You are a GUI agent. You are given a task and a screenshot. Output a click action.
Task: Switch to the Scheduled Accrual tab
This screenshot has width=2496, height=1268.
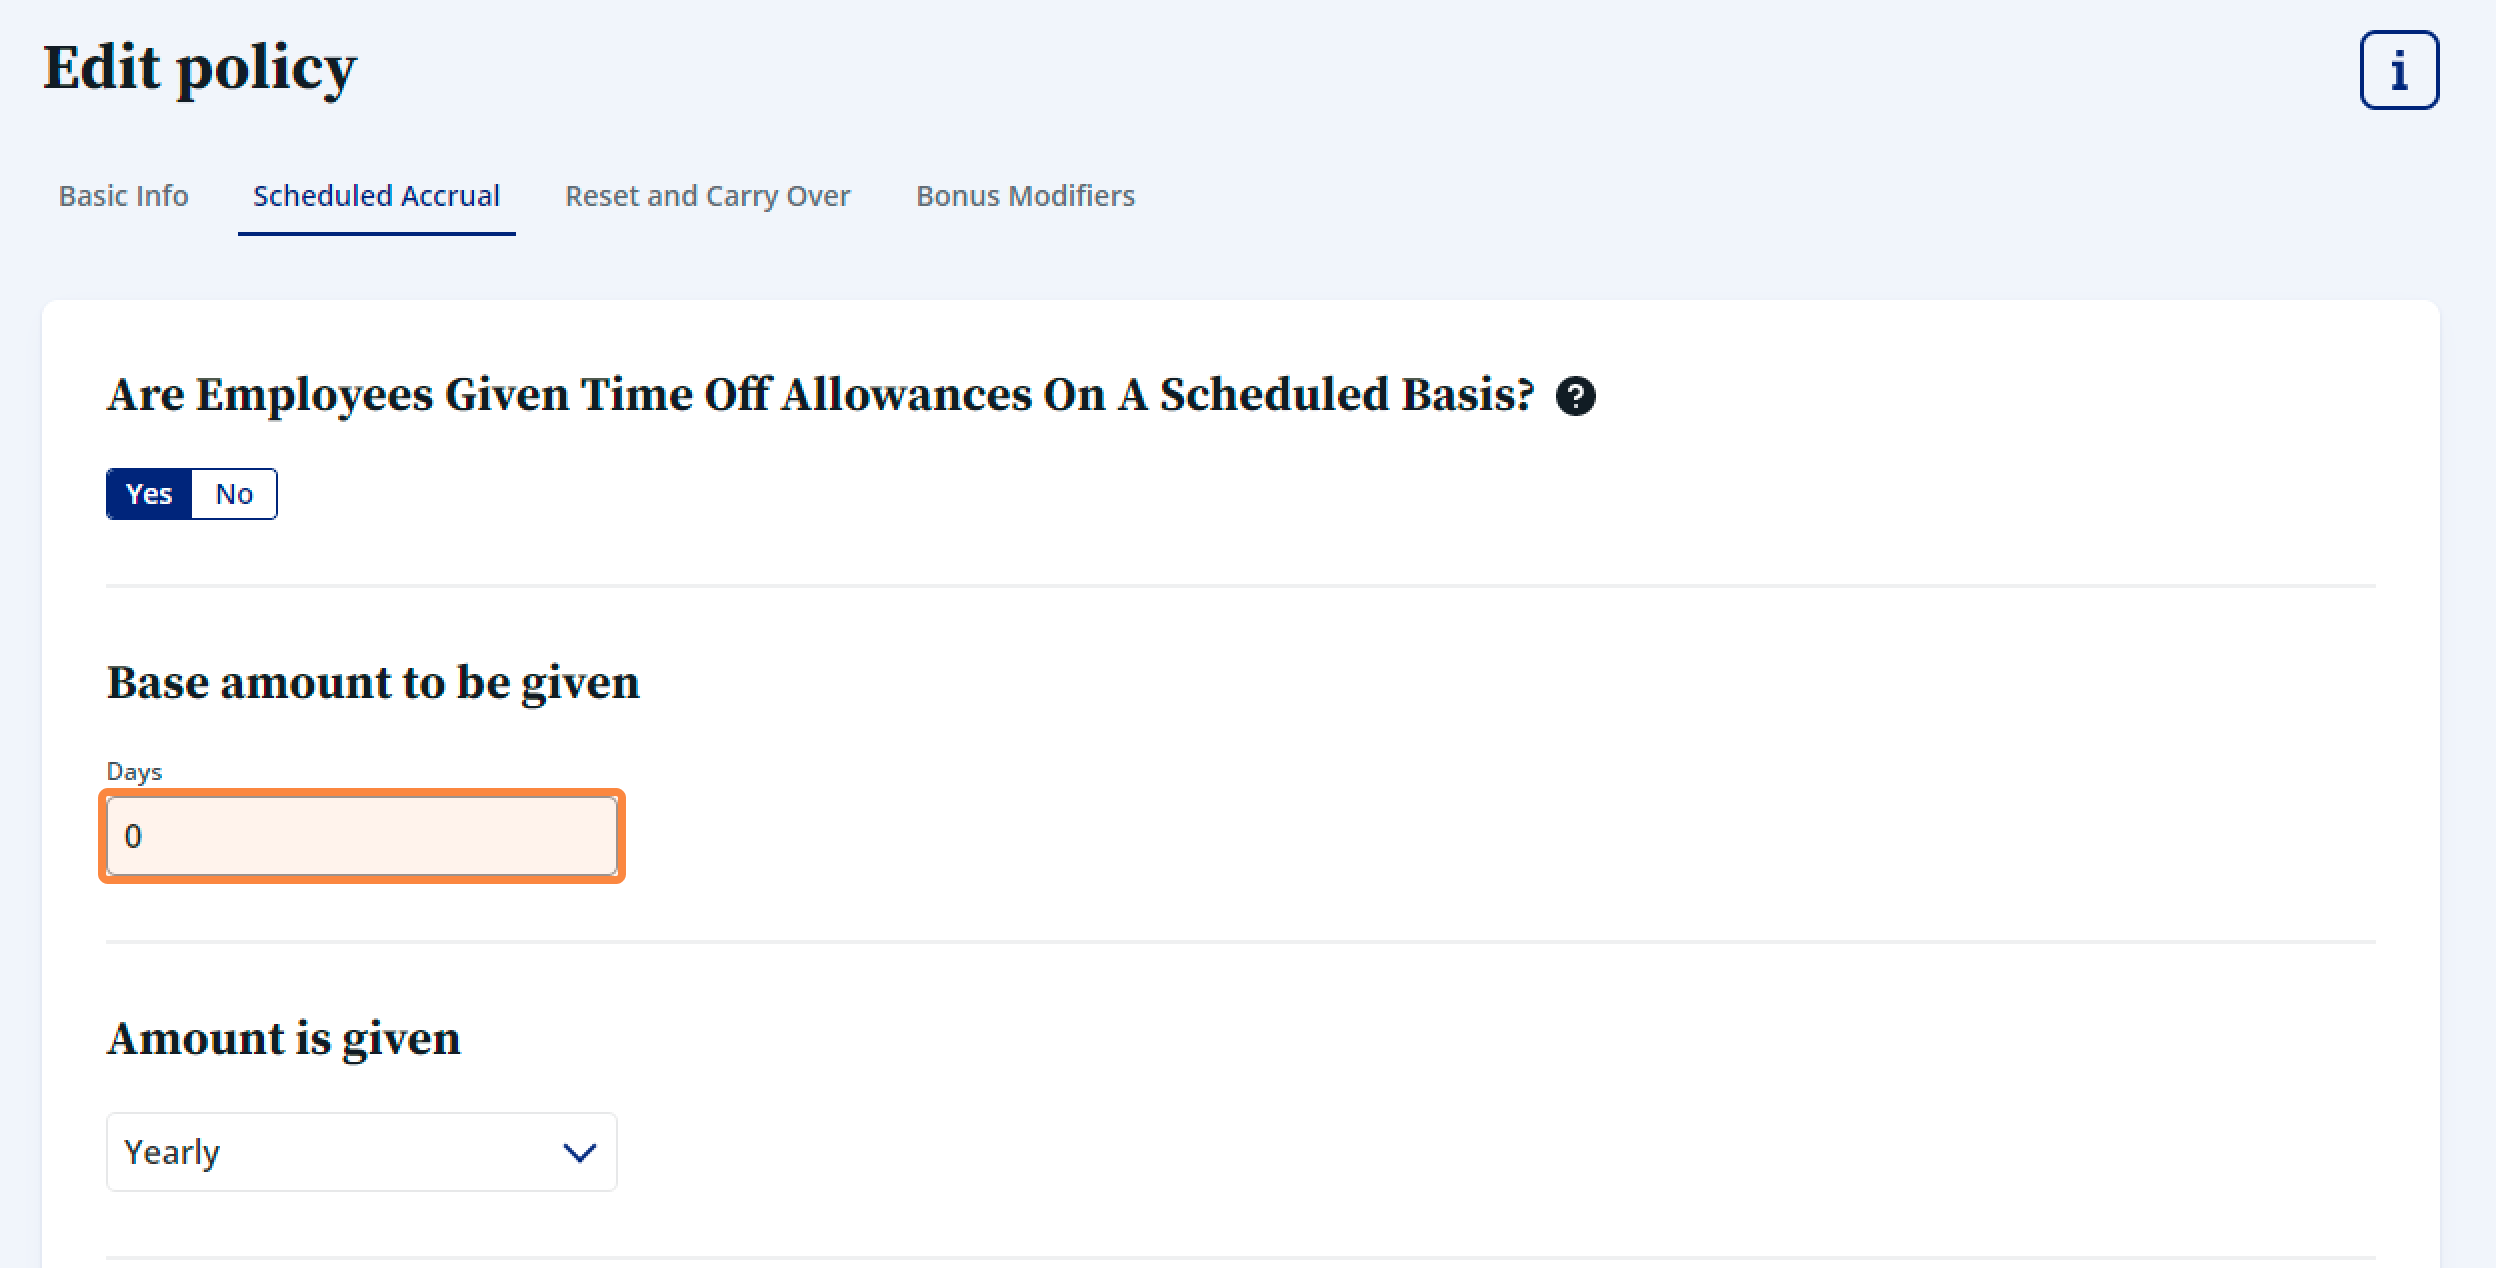click(377, 196)
